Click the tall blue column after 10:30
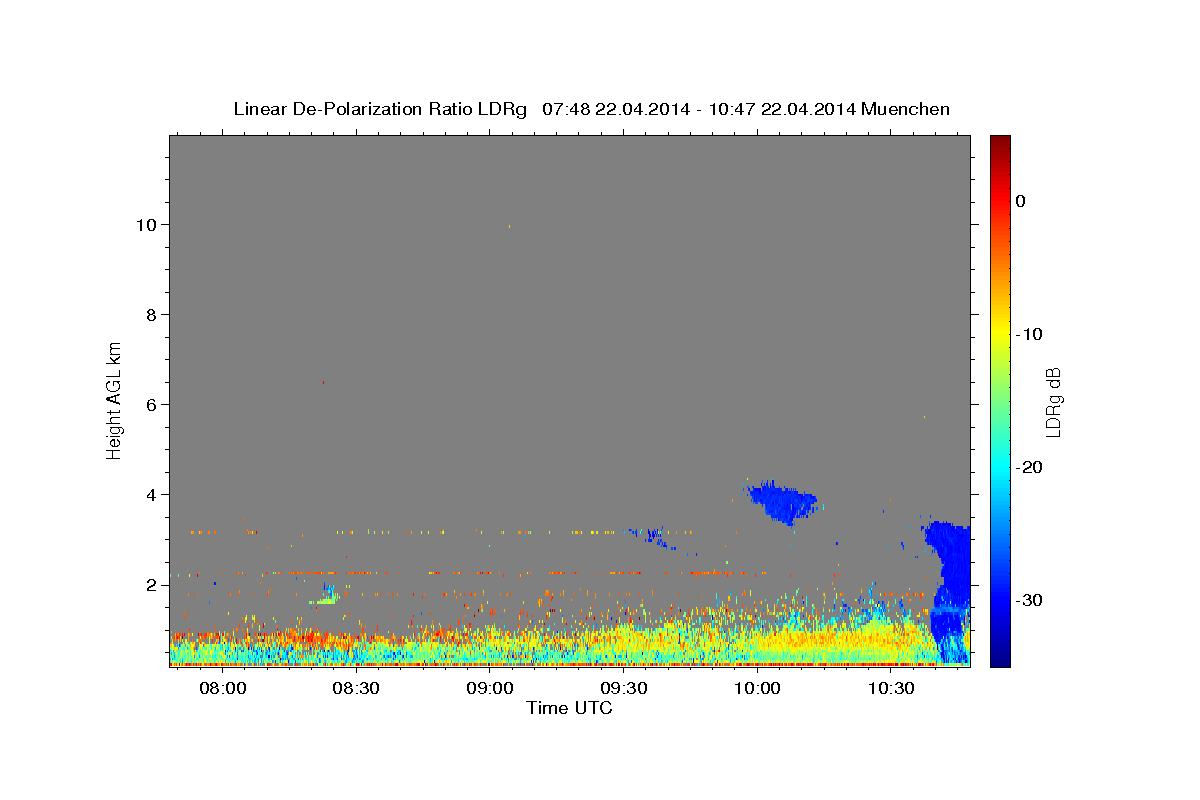The height and width of the screenshot is (800, 1200). point(950,590)
